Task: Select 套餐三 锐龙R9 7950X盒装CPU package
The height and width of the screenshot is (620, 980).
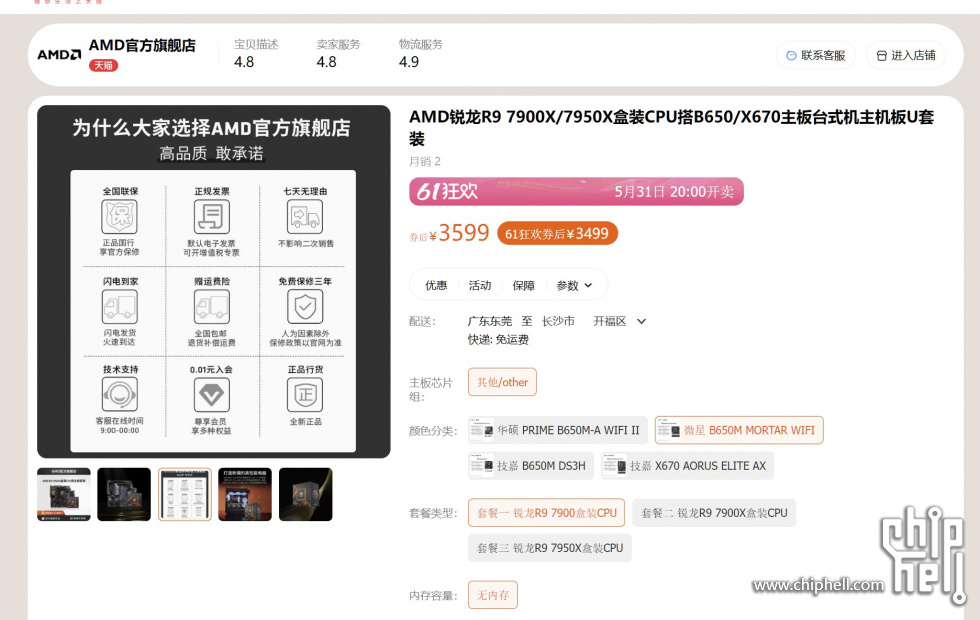Action: pyautogui.click(x=550, y=548)
